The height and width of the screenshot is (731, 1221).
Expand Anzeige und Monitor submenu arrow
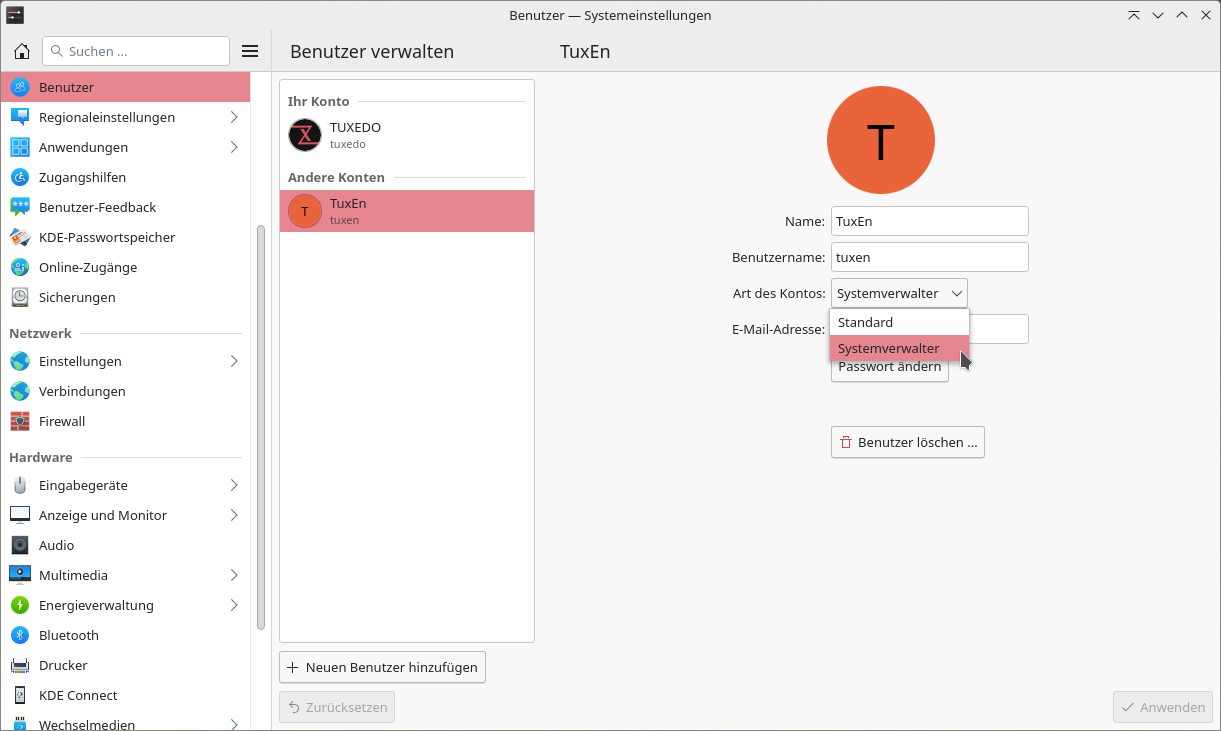click(x=234, y=515)
